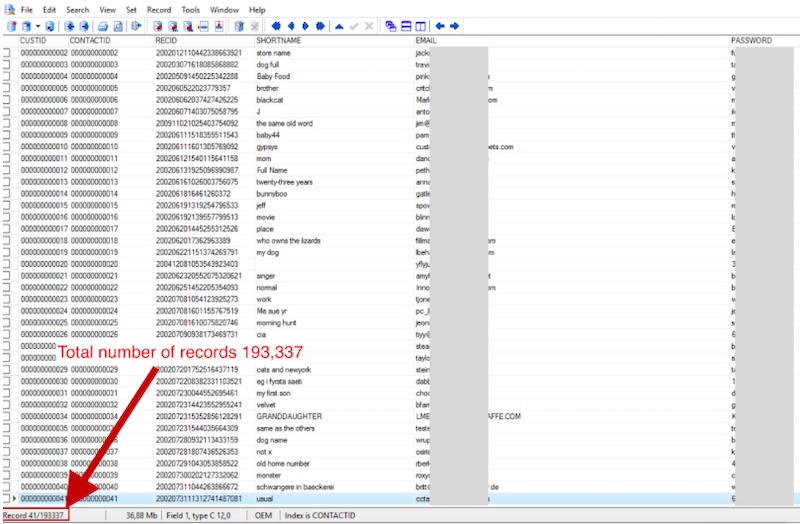Select the 'old home number' shortname cell
This screenshot has height=524, width=800.
coord(334,463)
